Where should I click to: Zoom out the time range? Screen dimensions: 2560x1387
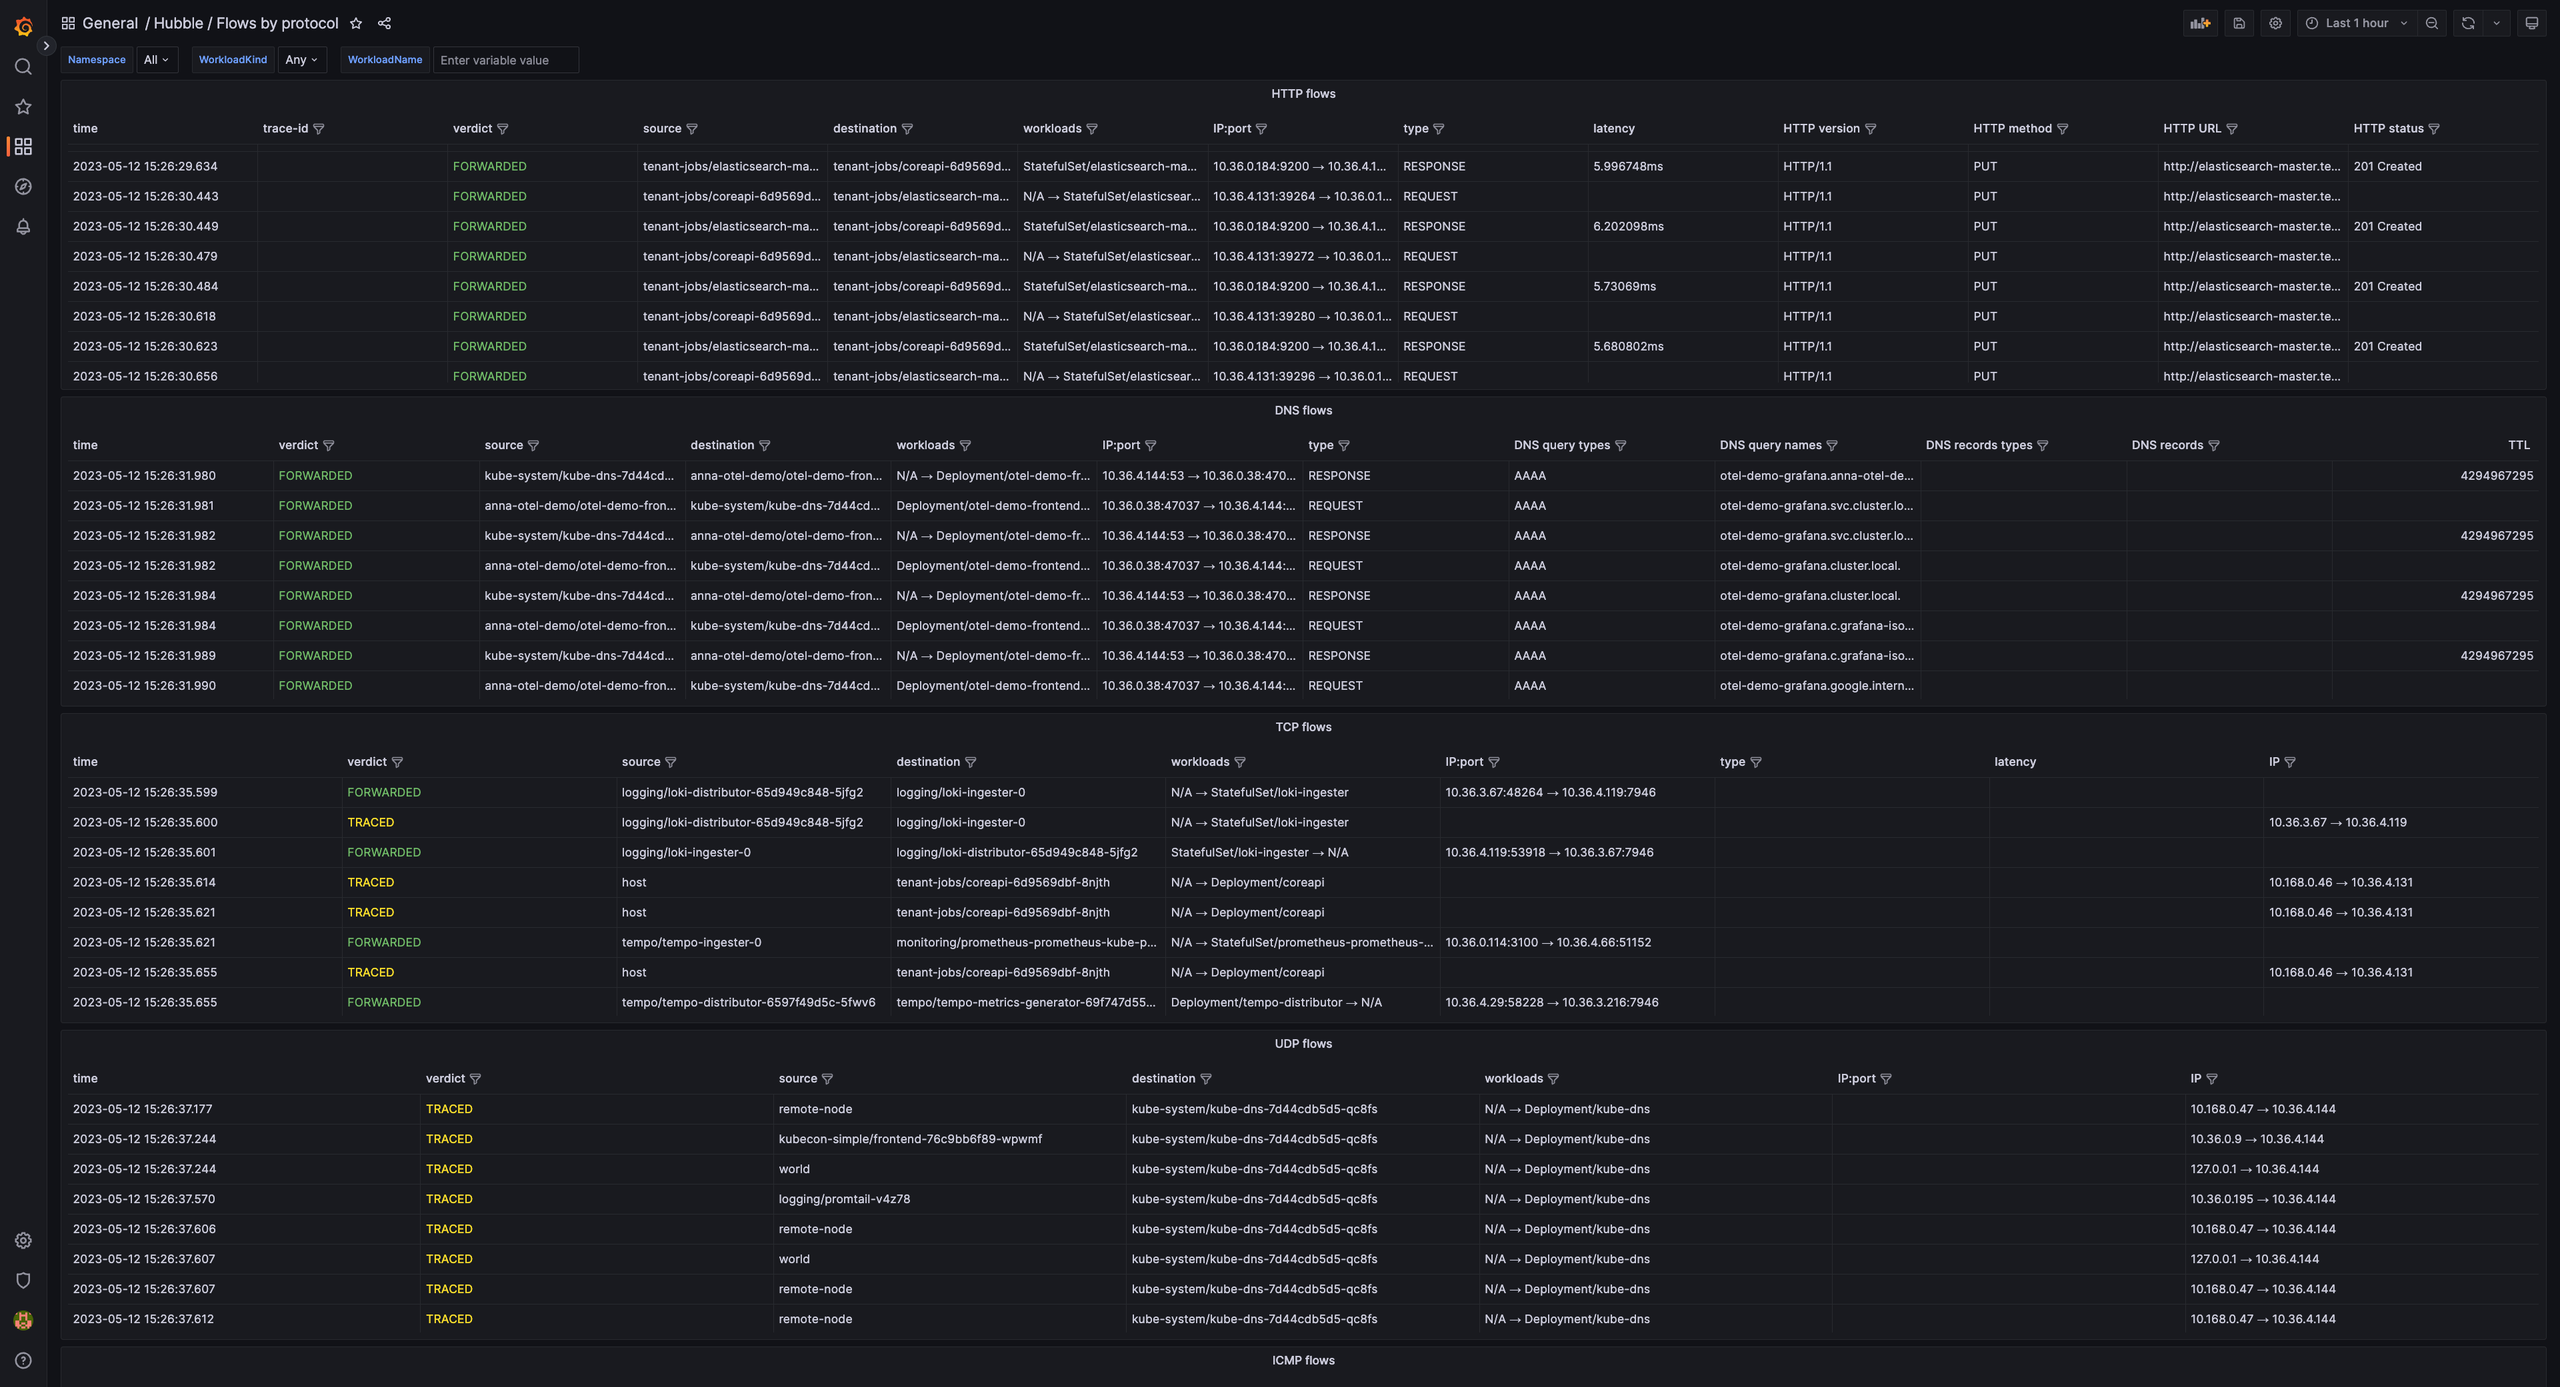click(x=2432, y=23)
